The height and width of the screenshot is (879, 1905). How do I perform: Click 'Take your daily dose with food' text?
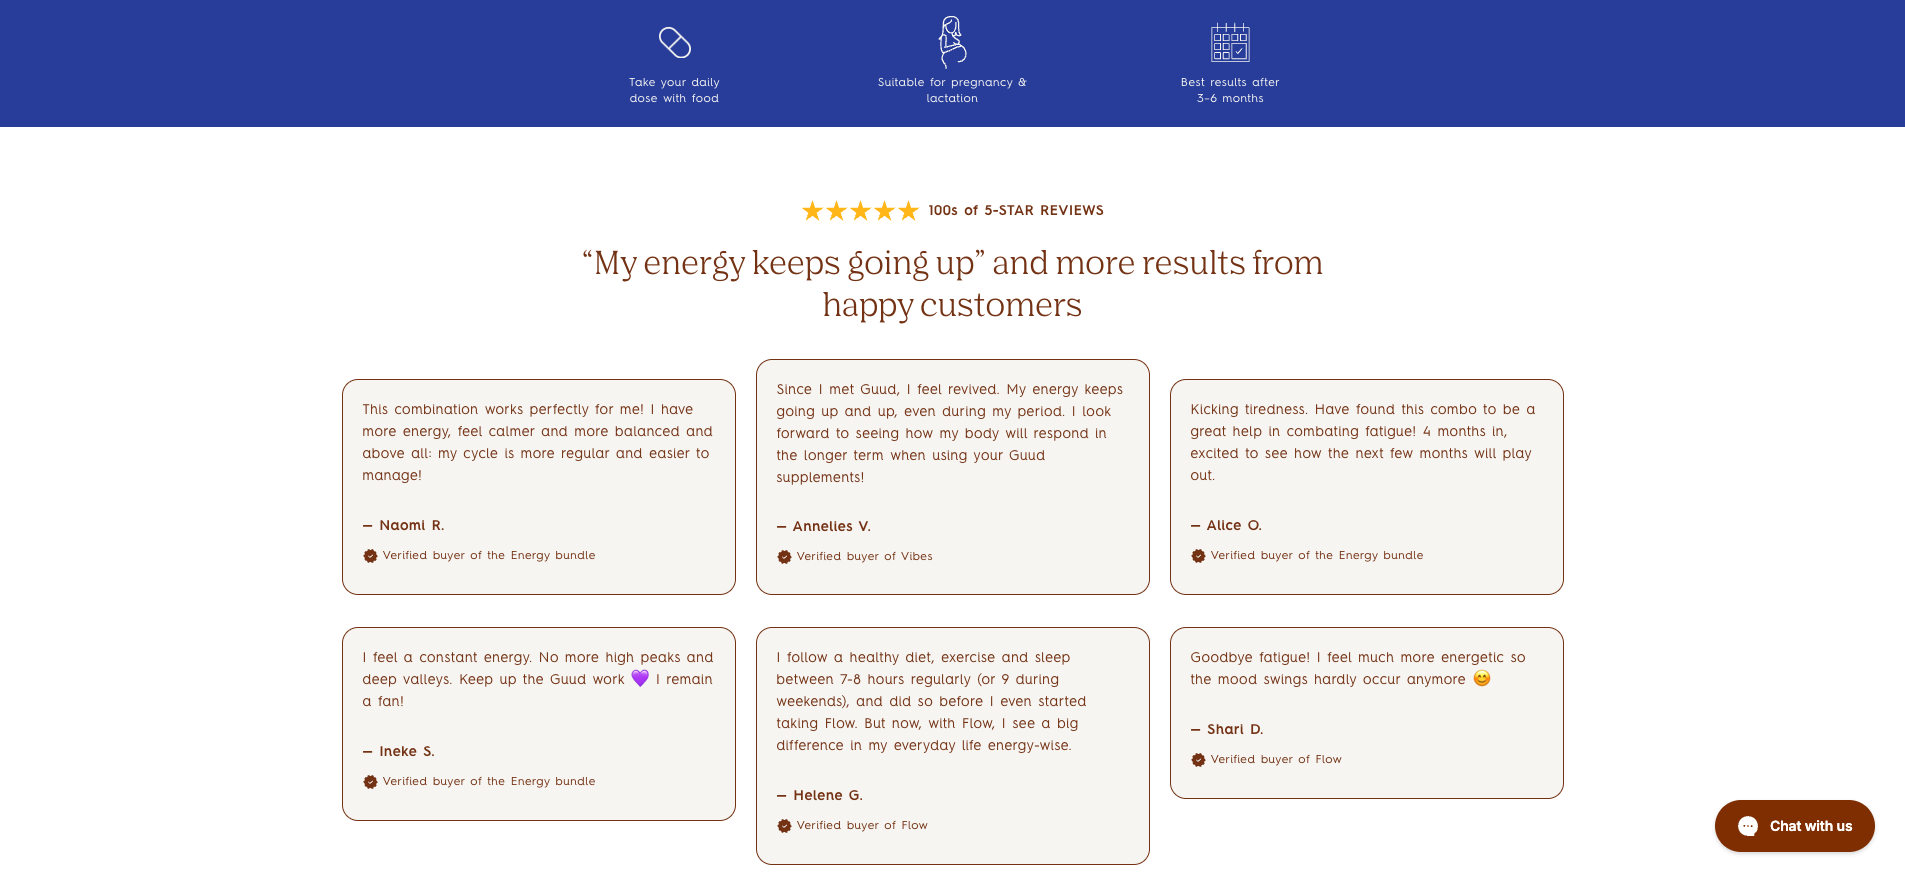point(674,90)
